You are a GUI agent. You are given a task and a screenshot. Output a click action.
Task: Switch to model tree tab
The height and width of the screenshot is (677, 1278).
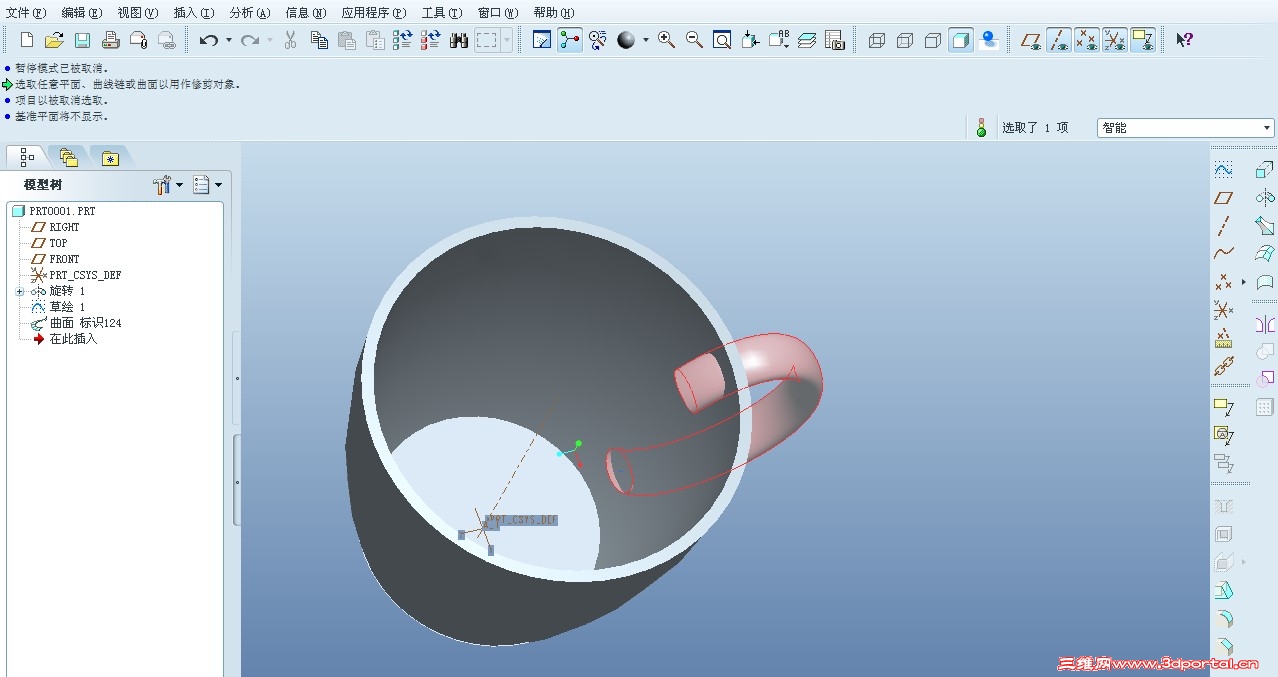point(27,157)
